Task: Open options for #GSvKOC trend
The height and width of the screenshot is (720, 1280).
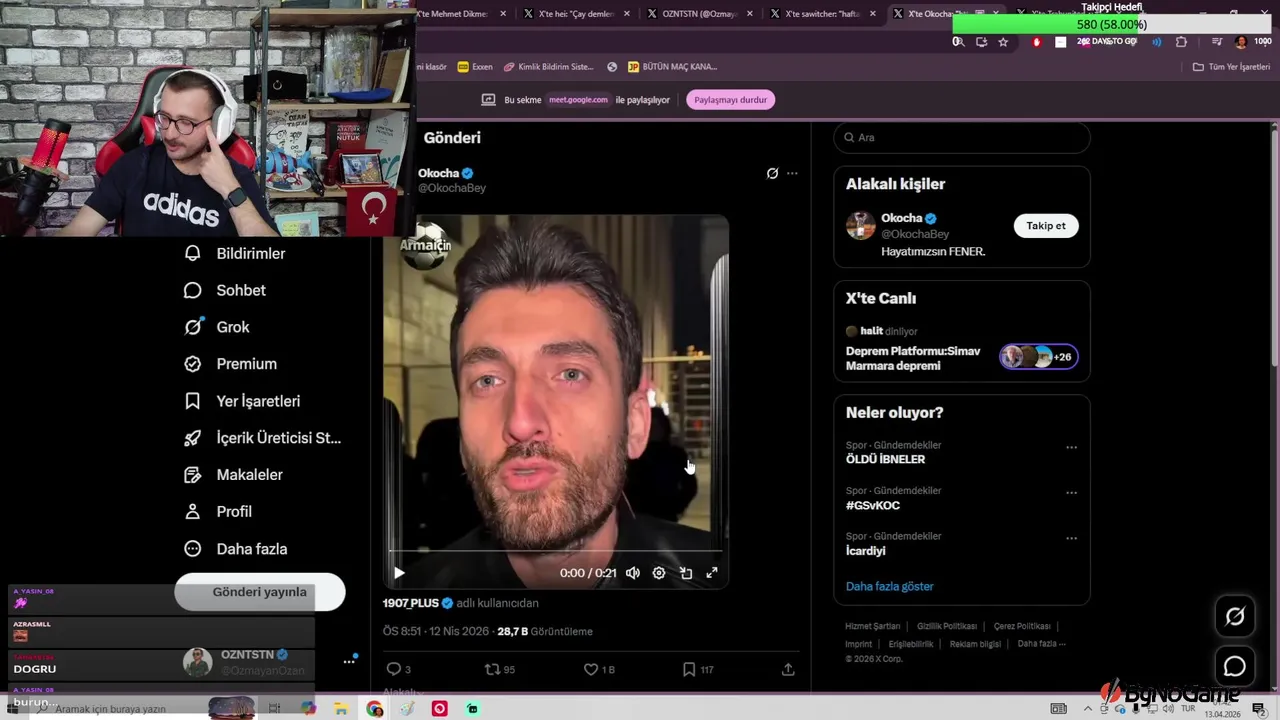Action: (1071, 493)
